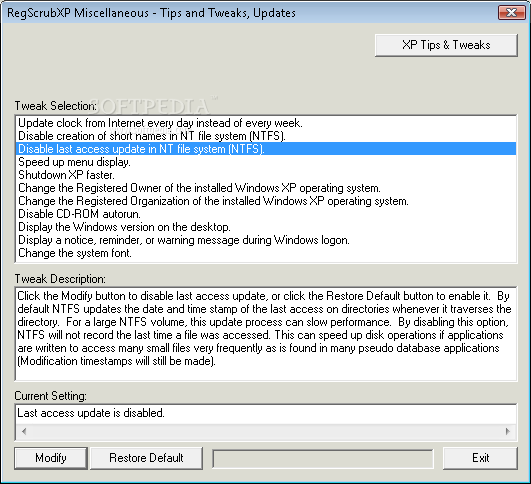Click the Modify button
Viewport: 531px width, 484px height.
51,458
